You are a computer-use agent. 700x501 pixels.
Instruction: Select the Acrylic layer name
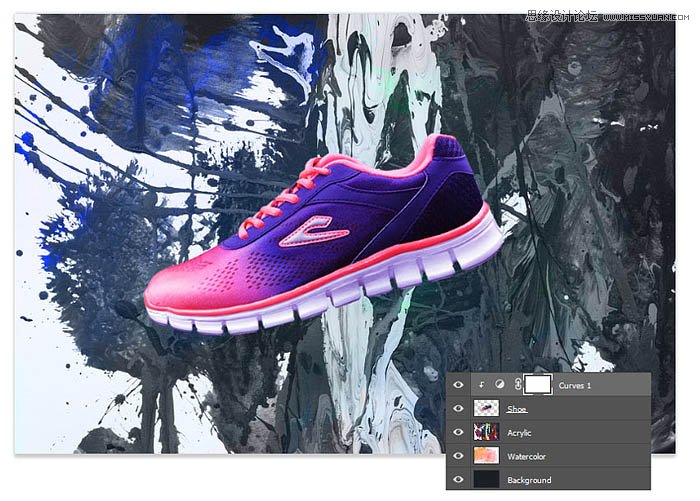[x=520, y=432]
